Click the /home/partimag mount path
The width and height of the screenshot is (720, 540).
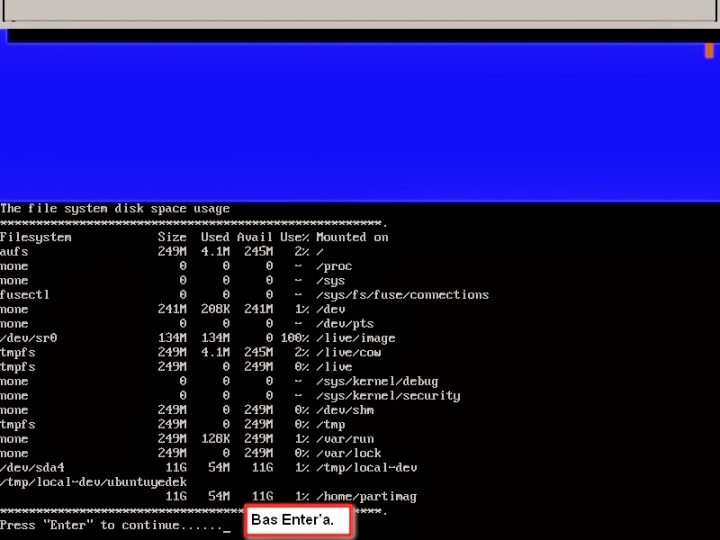click(366, 496)
